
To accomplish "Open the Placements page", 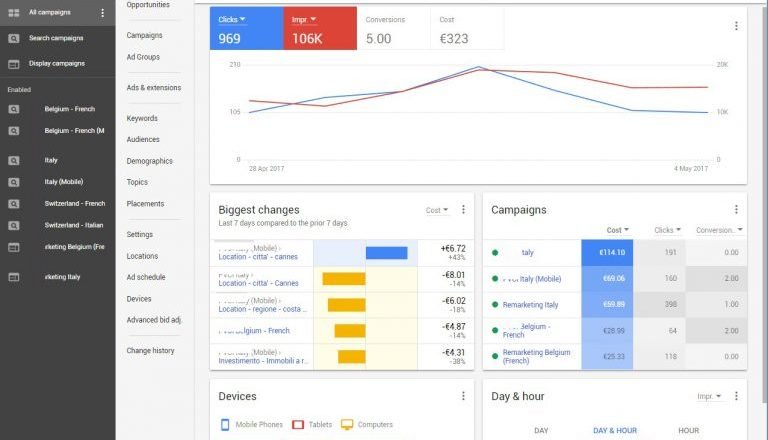I will [145, 204].
